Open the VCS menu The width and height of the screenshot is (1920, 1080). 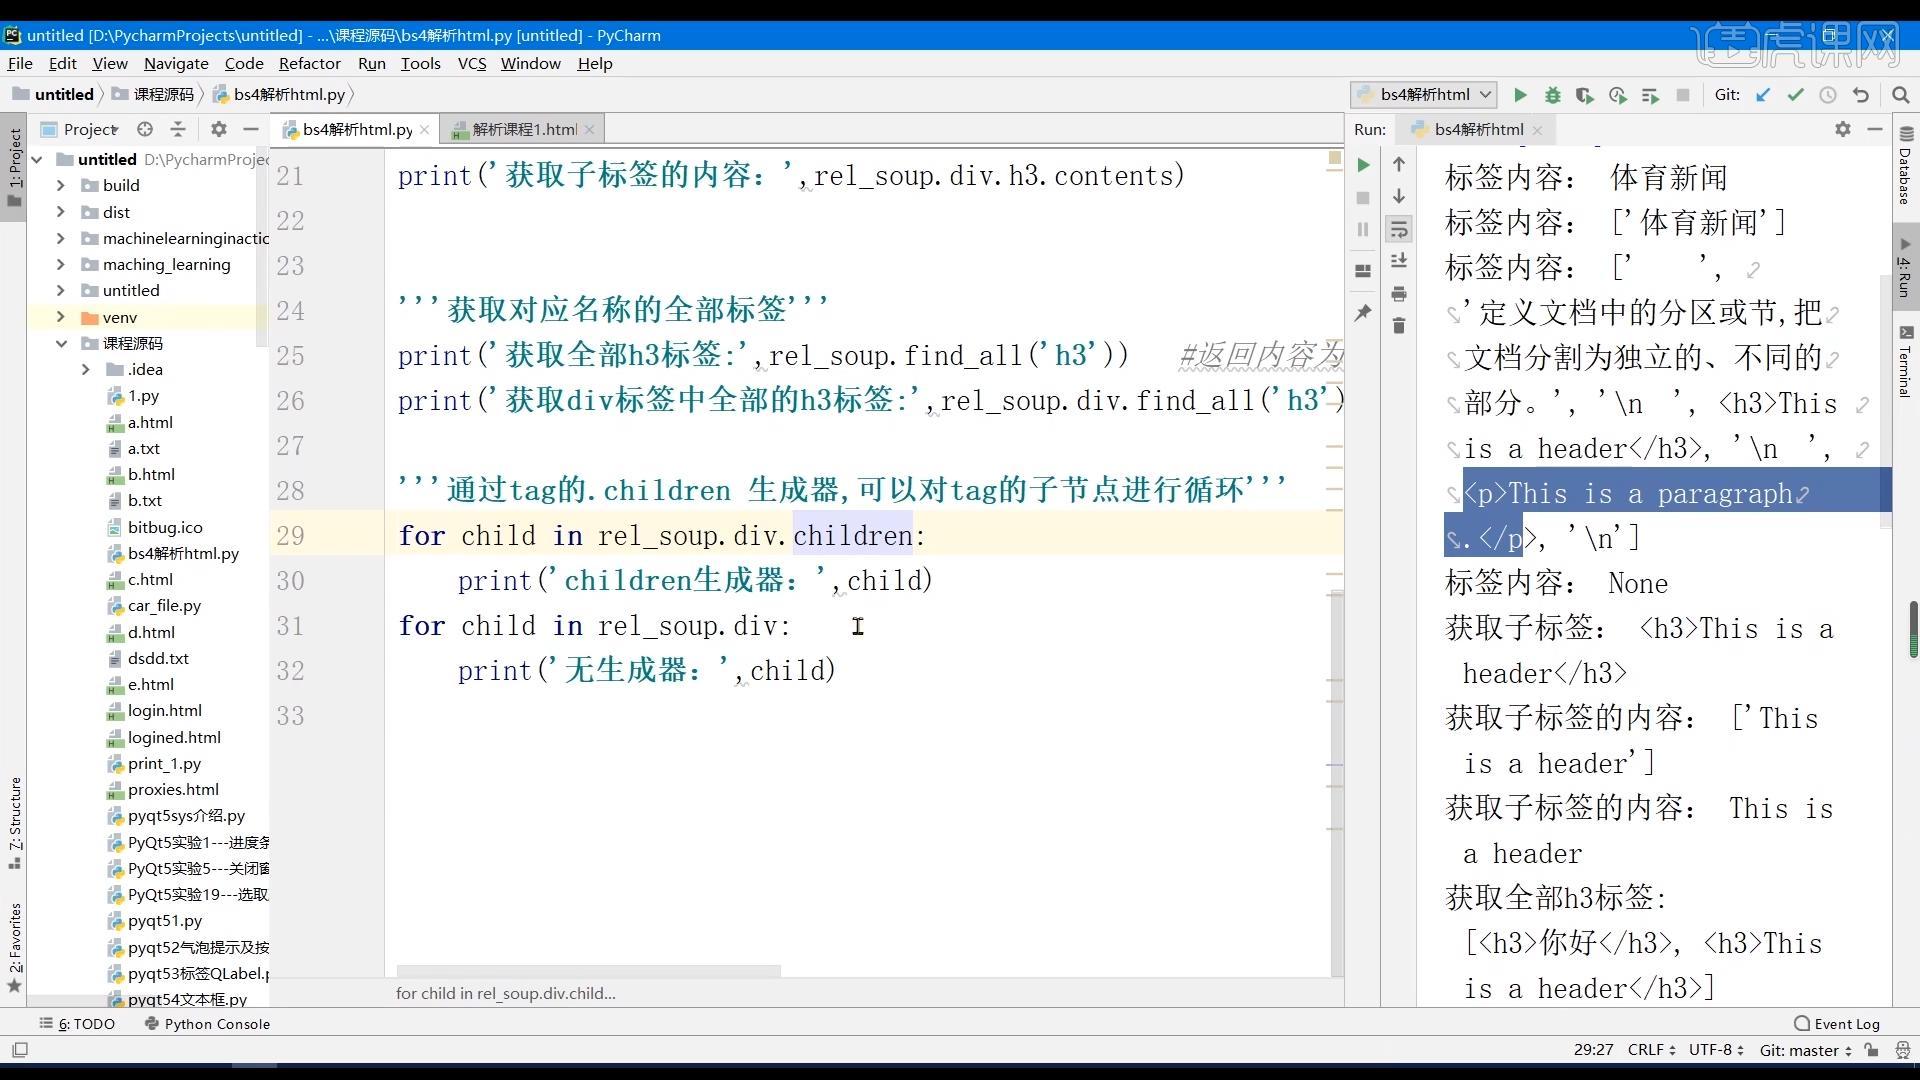472,63
